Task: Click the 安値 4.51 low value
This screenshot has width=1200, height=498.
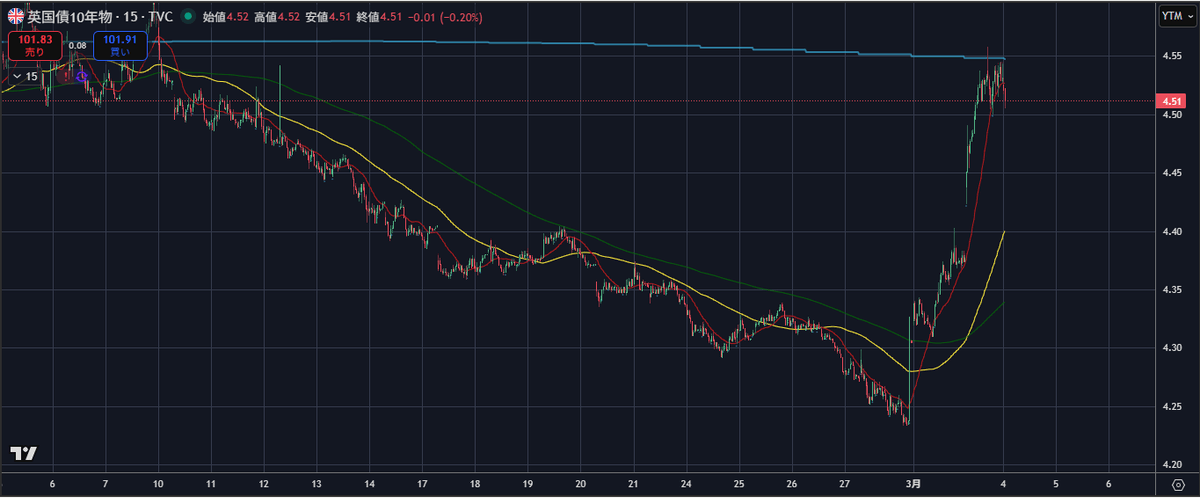Action: tap(328, 17)
